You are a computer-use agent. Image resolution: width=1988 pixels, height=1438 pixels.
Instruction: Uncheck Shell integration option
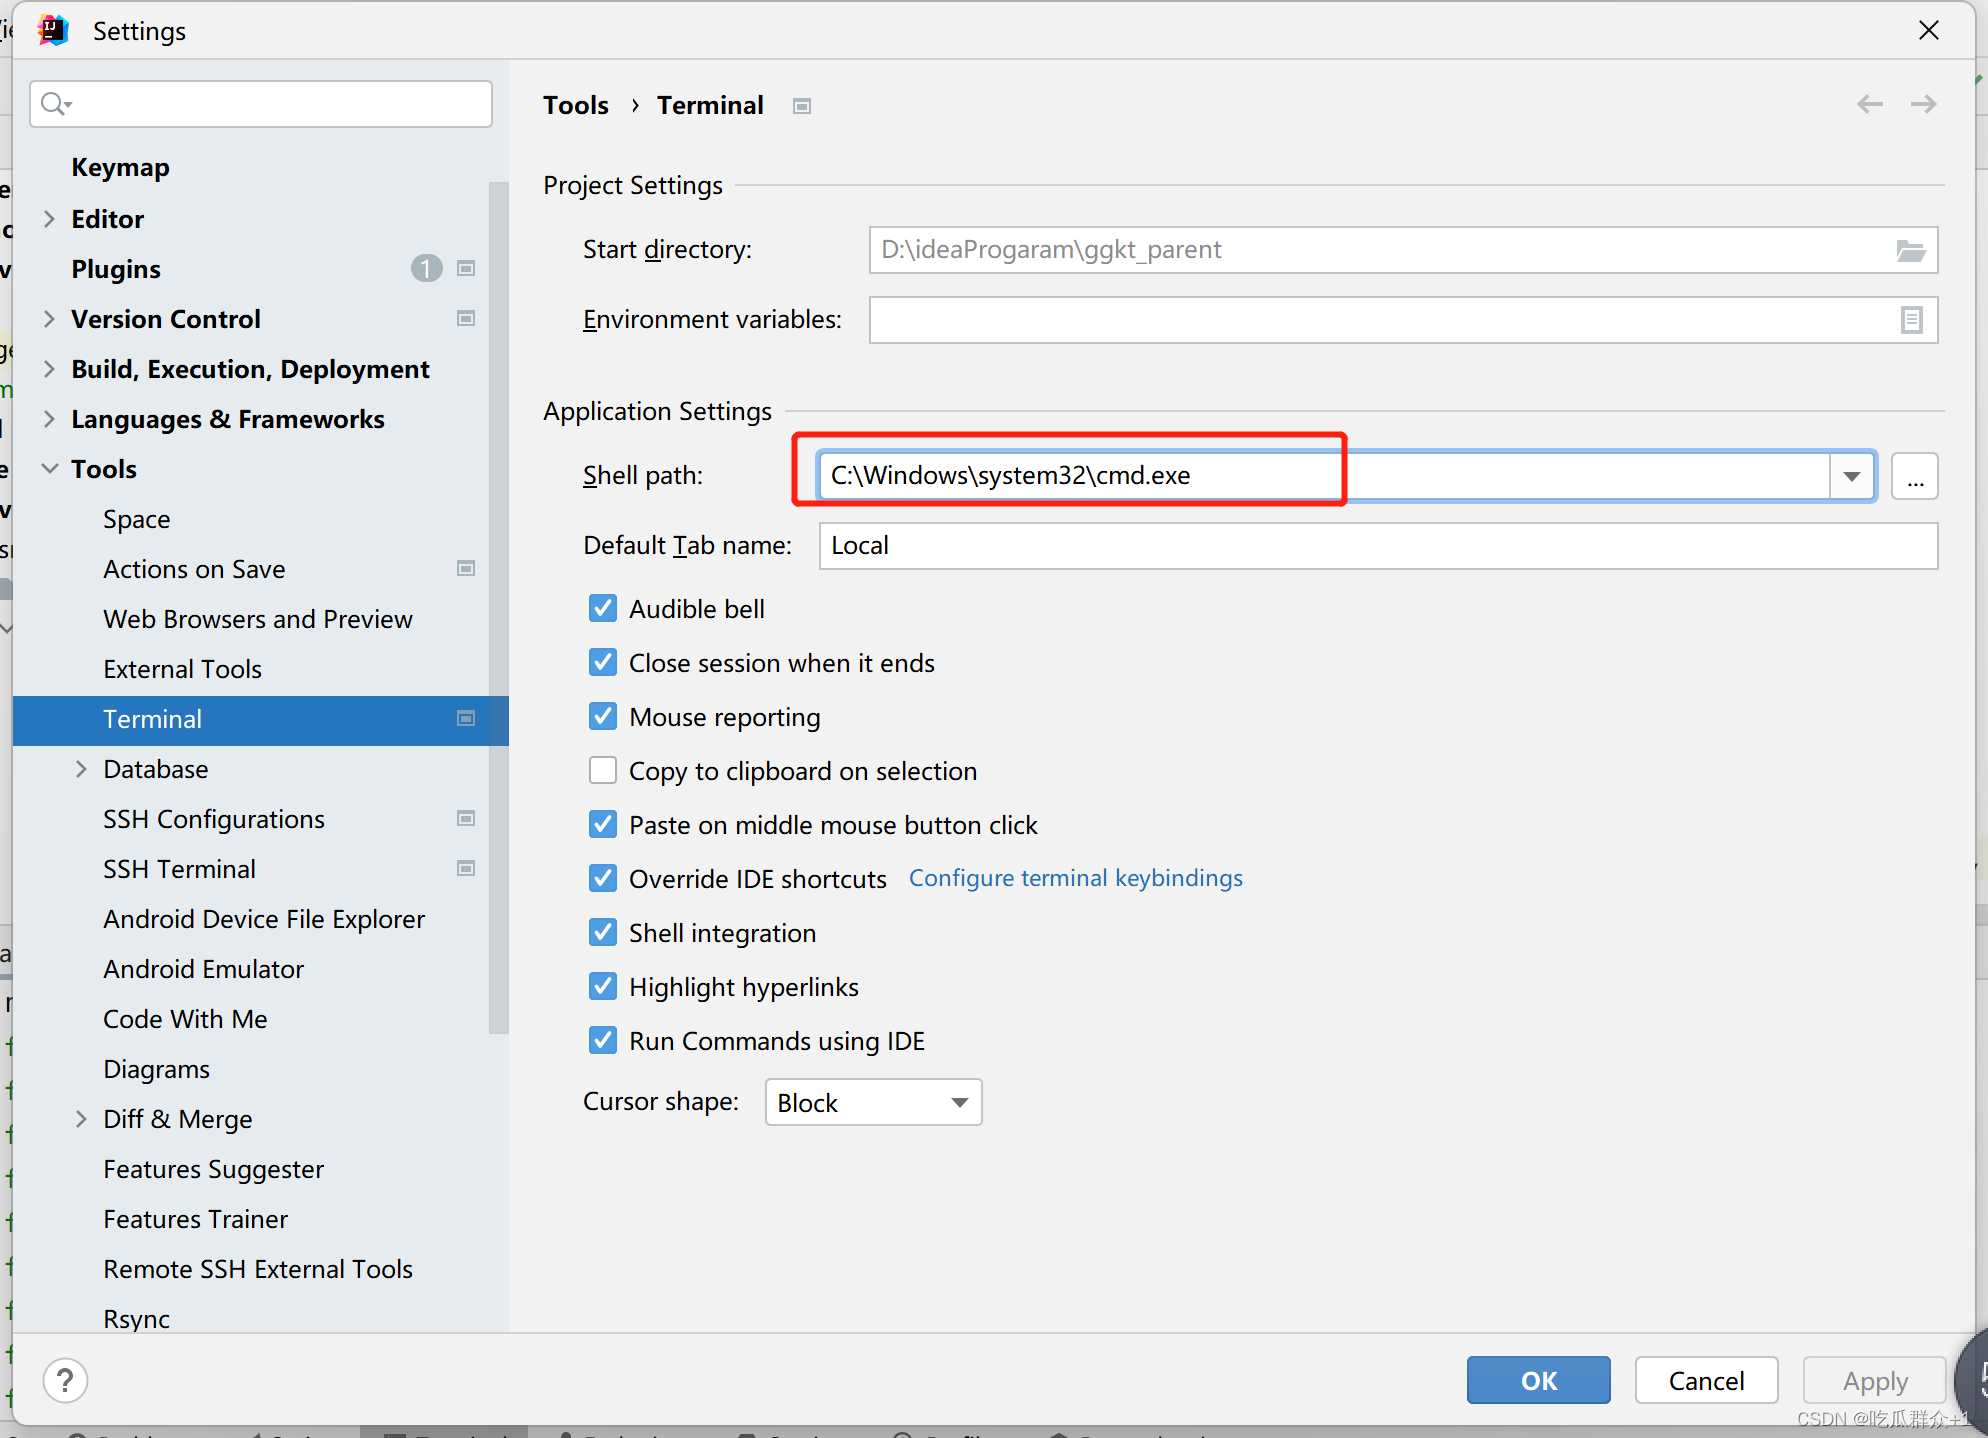[603, 933]
